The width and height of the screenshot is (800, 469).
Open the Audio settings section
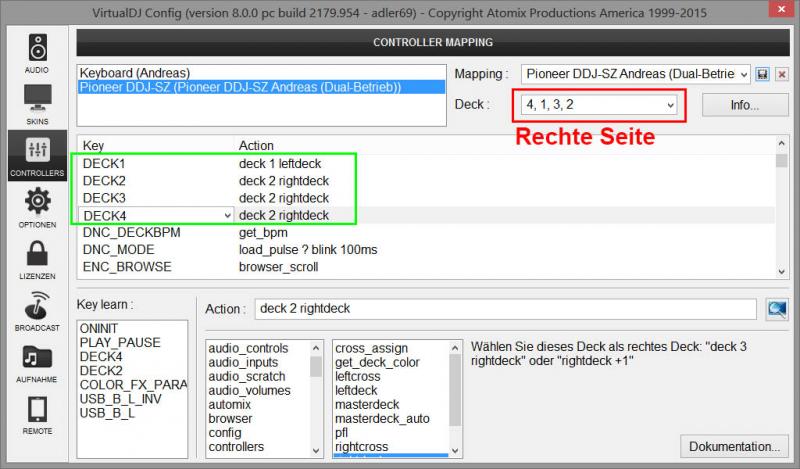37,54
